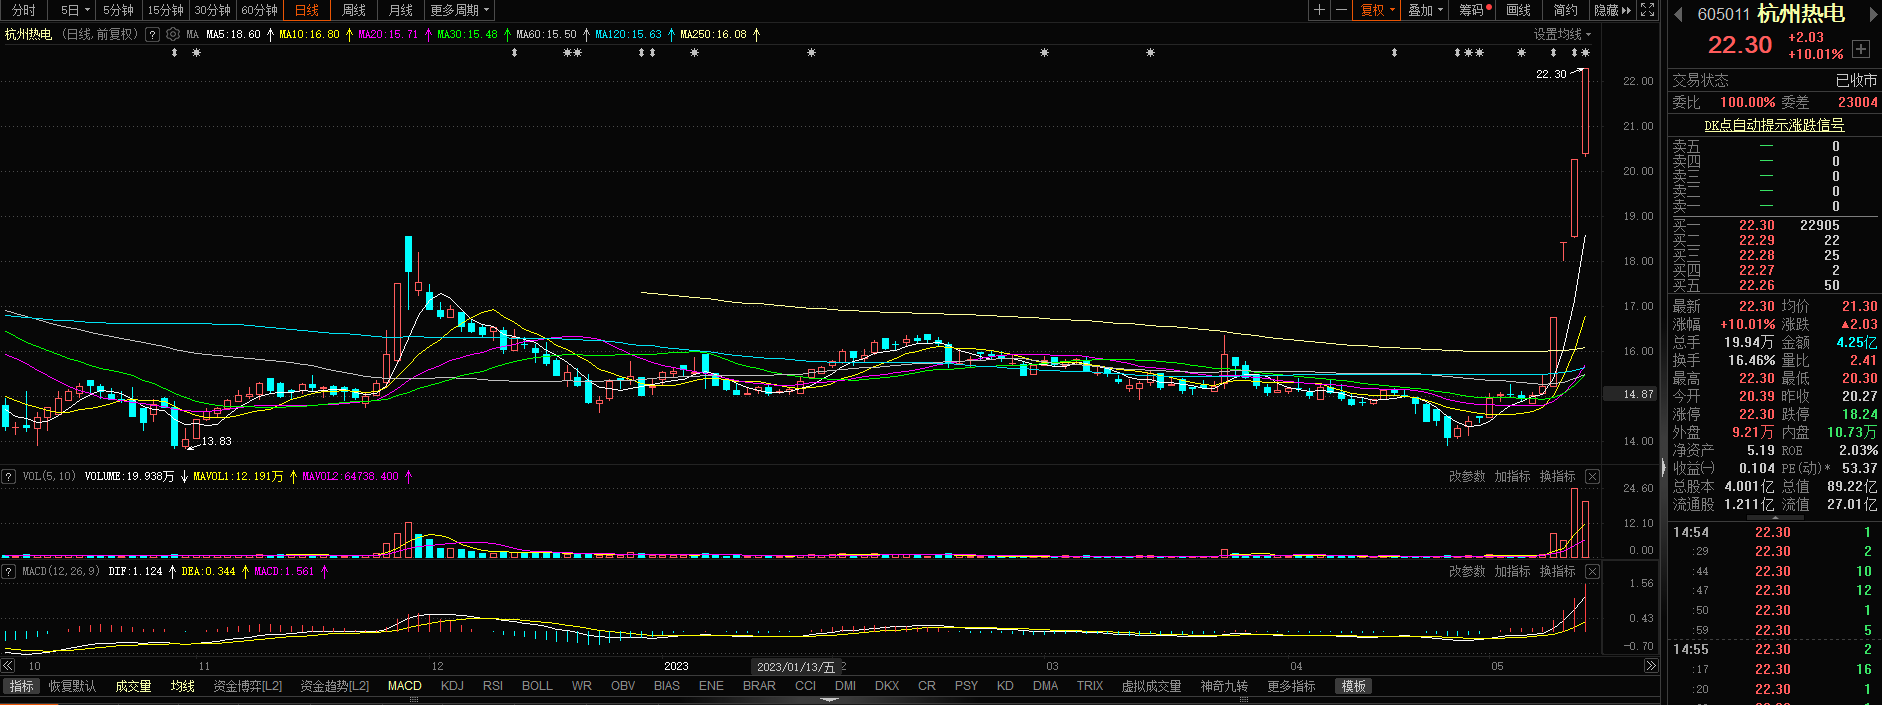Click 换指标 in the MACD panel
The height and width of the screenshot is (705, 1882).
pyautogui.click(x=1557, y=571)
